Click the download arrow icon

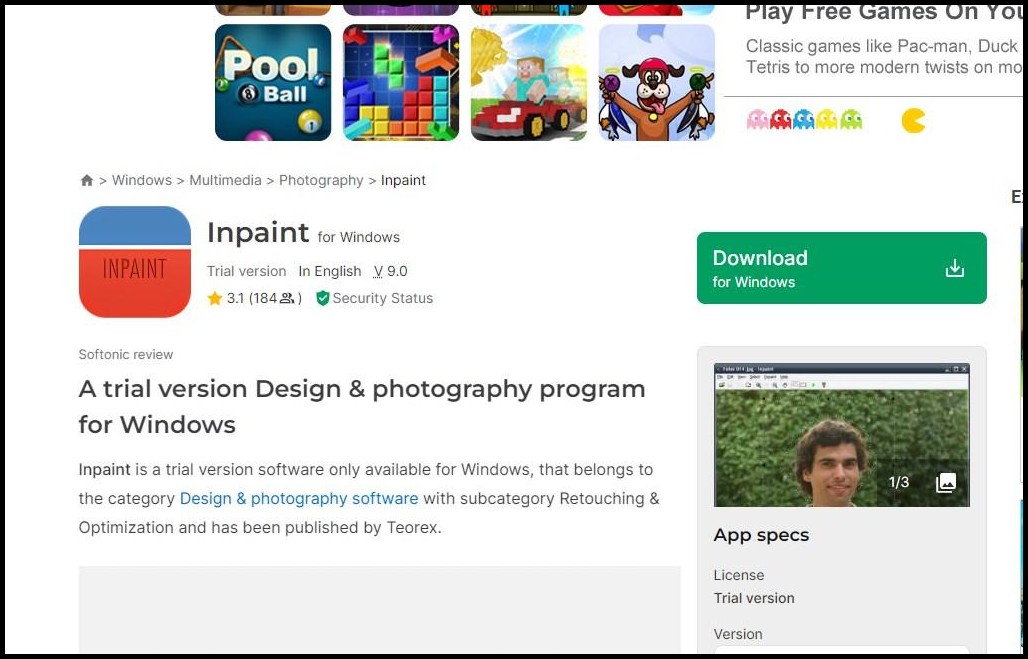(x=955, y=268)
